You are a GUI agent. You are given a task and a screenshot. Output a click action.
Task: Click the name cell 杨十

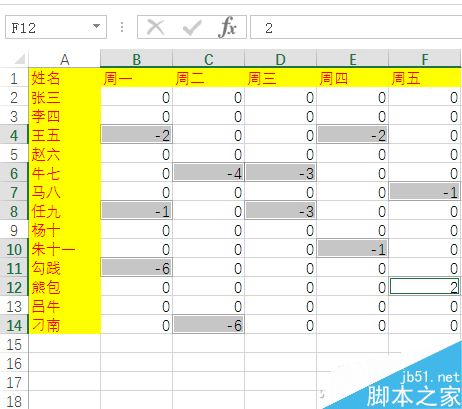[x=64, y=230]
